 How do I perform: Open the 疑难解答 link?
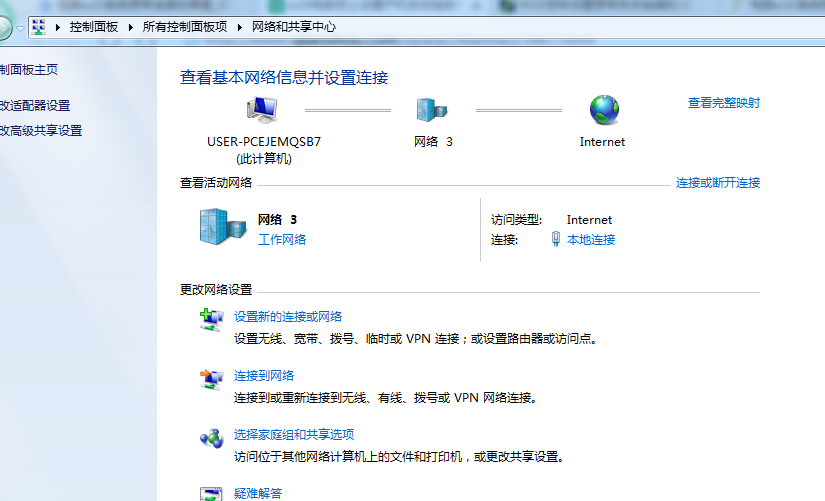click(258, 493)
